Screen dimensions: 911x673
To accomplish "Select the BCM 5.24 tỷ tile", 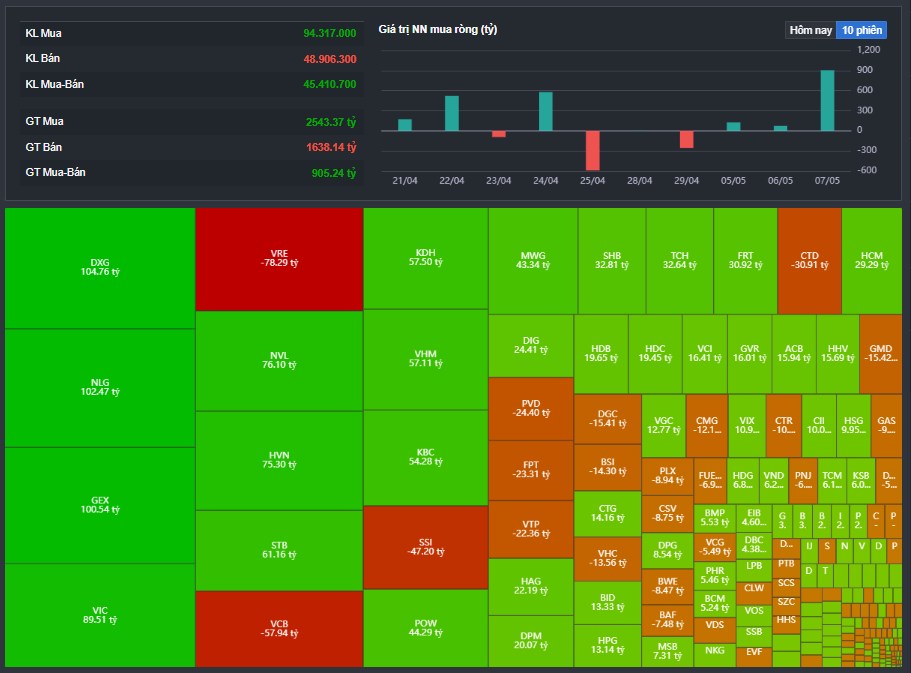I will click(x=715, y=603).
